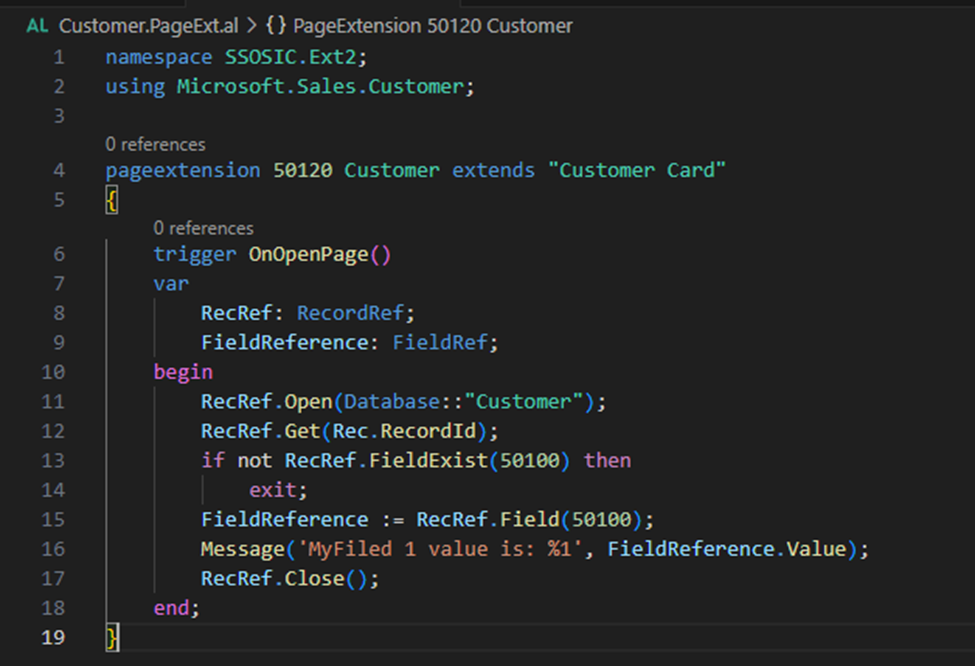
Task: Click the breadcrumb chevron after Customer.PageExt.al
Action: 252,26
